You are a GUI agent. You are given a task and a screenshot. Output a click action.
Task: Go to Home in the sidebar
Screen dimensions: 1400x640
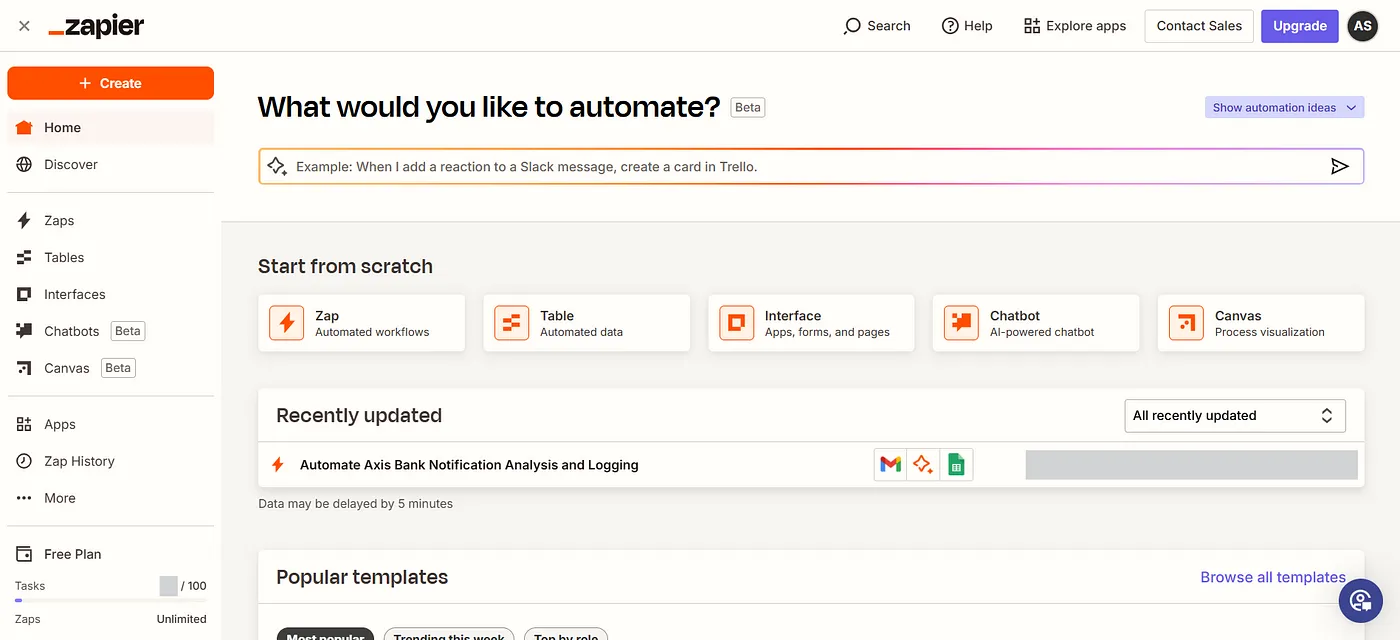tap(110, 128)
